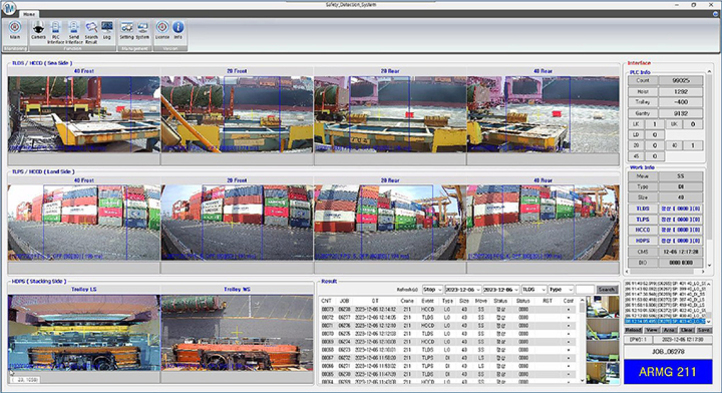Open the Main monitoring icon

pos(15,30)
